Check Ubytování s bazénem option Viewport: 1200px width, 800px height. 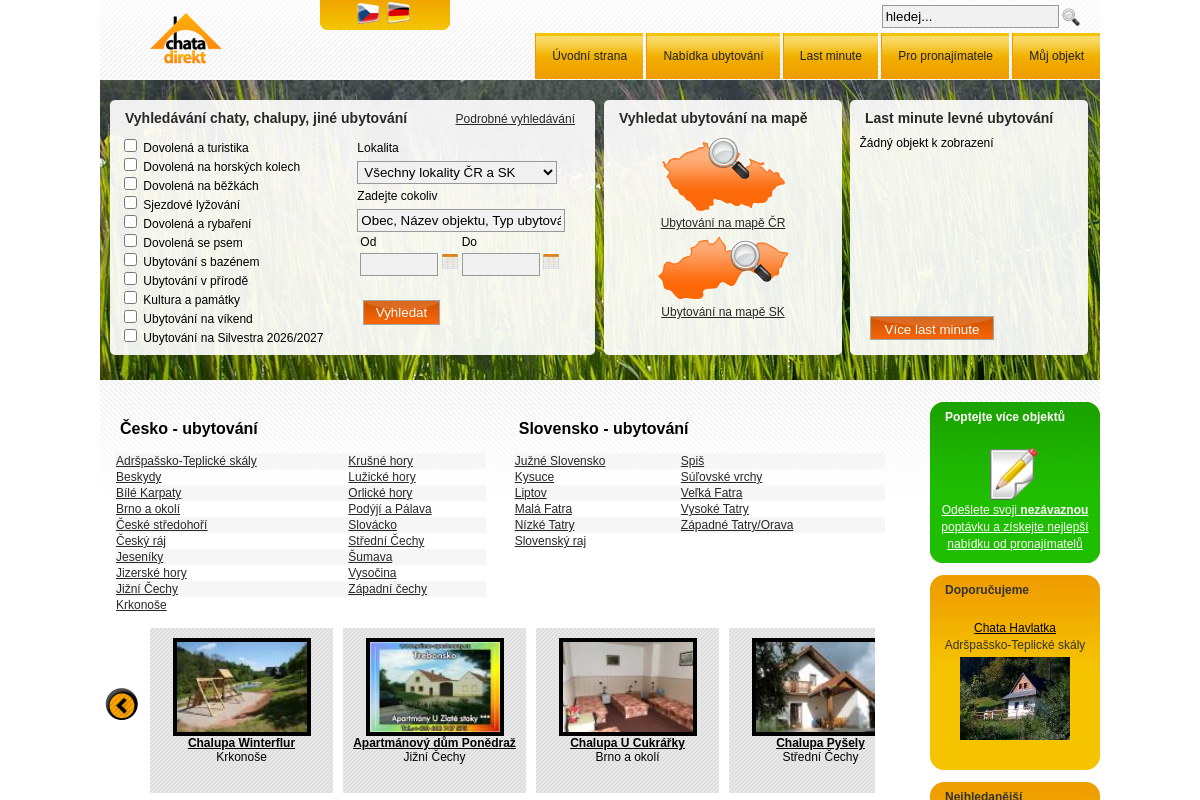pyautogui.click(x=131, y=260)
